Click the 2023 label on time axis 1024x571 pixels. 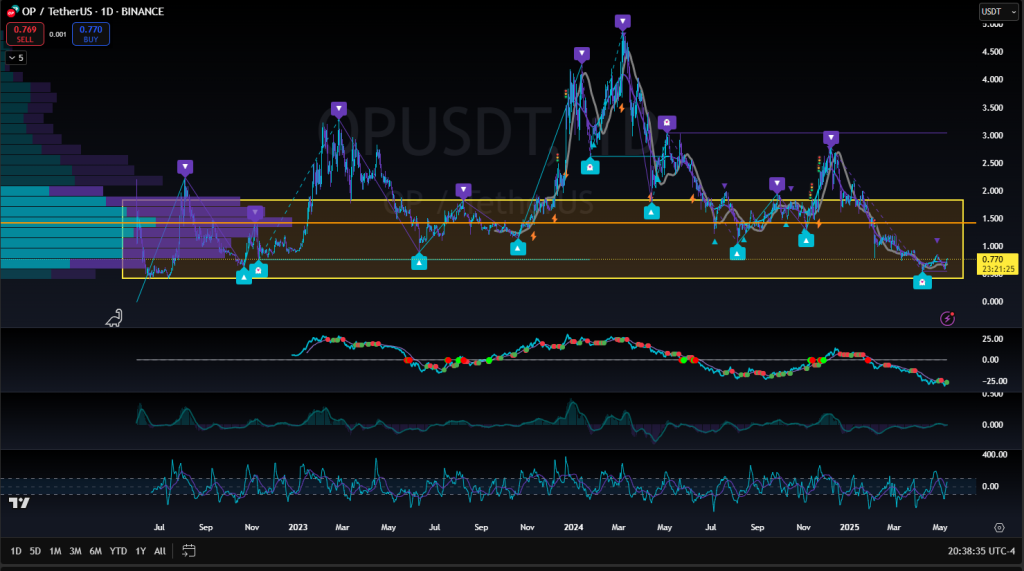click(298, 527)
